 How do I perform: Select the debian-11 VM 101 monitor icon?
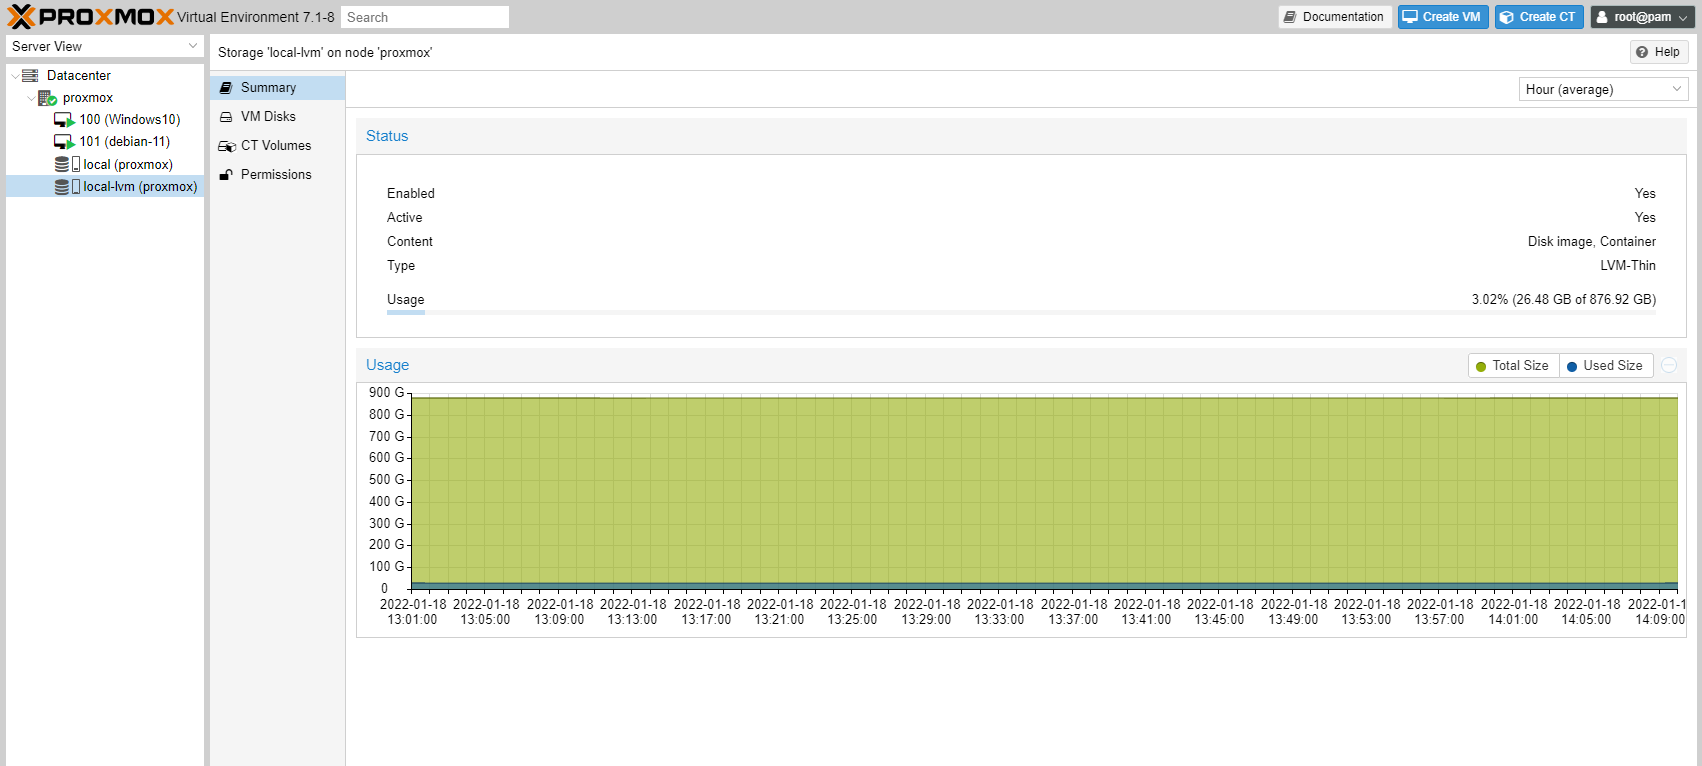pyautogui.click(x=64, y=142)
